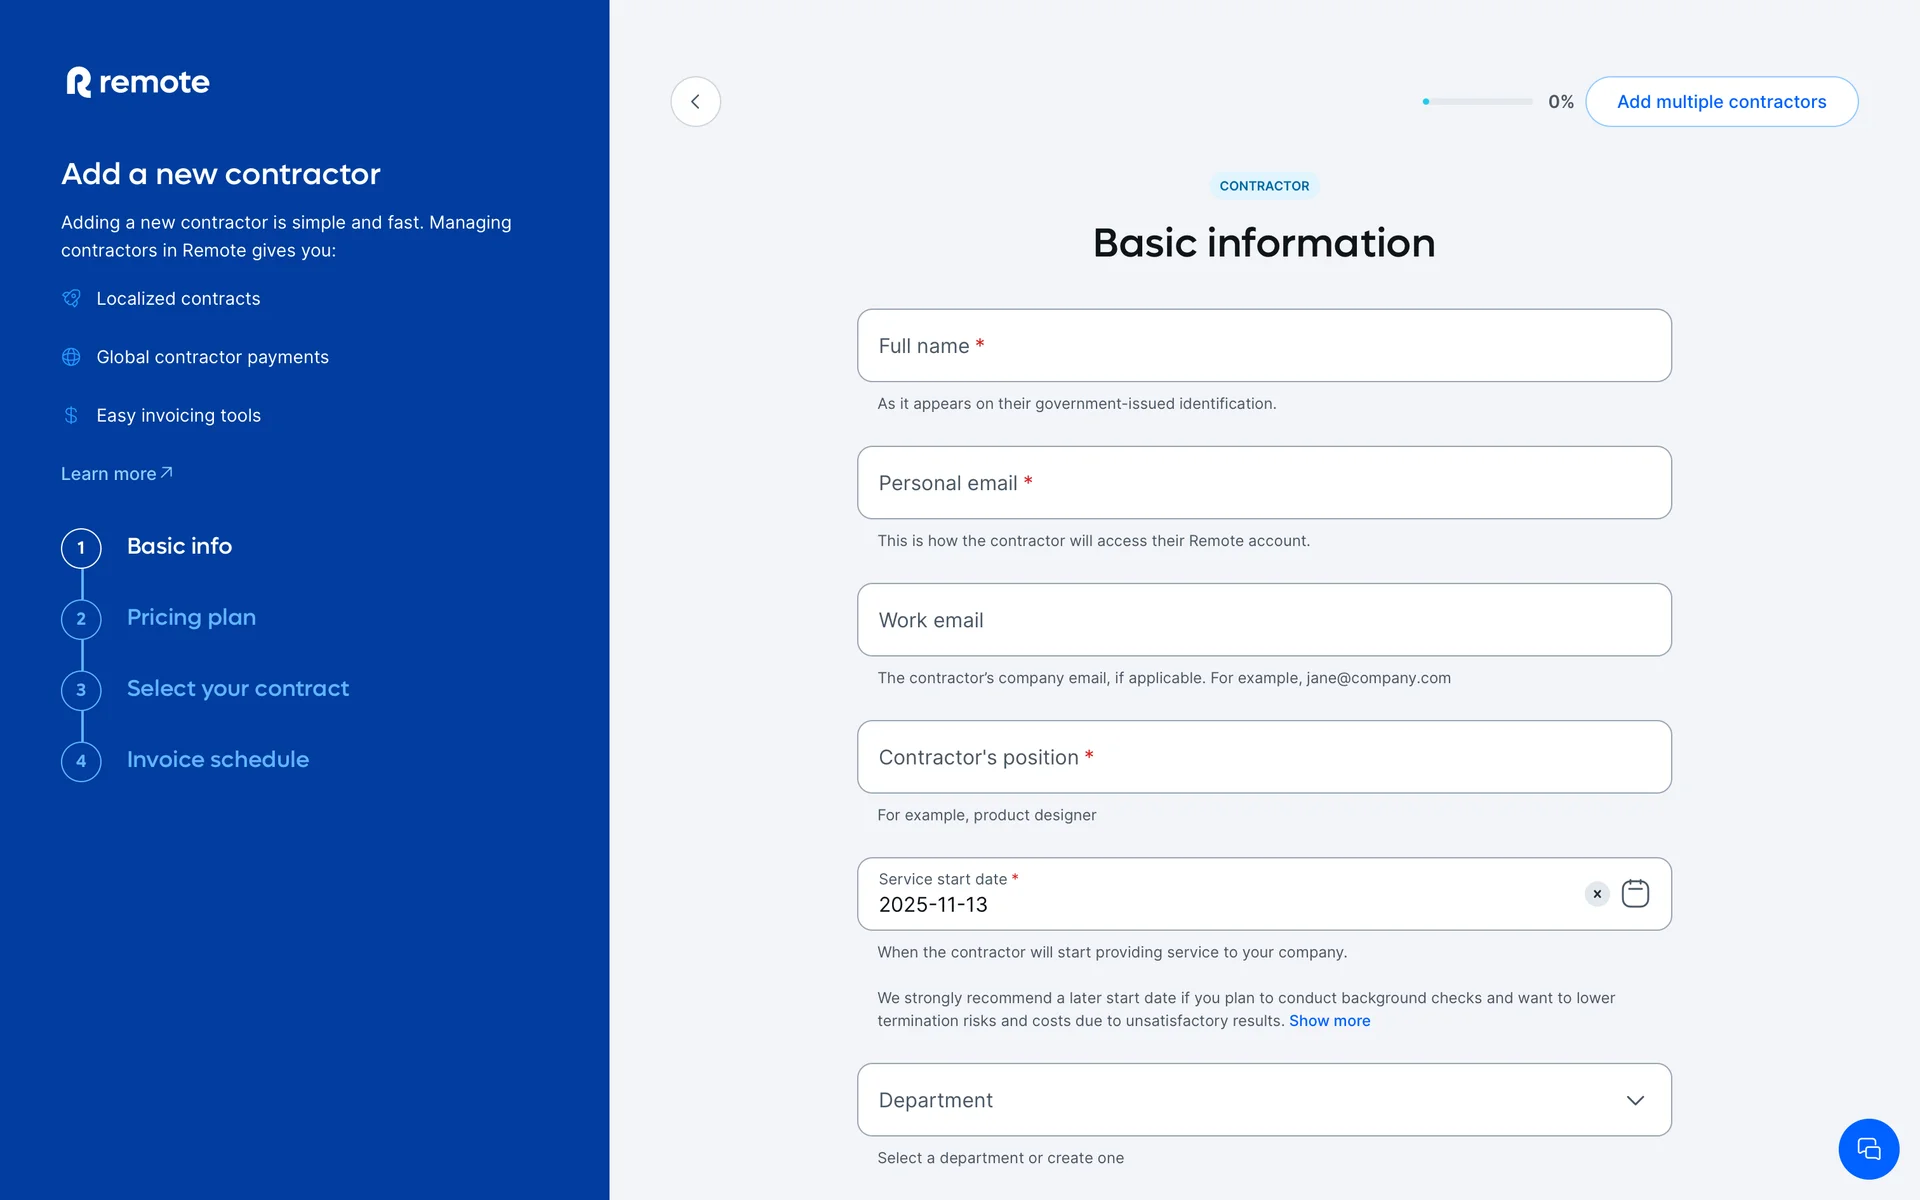
Task: Focus the Full name field
Action: coord(1264,346)
